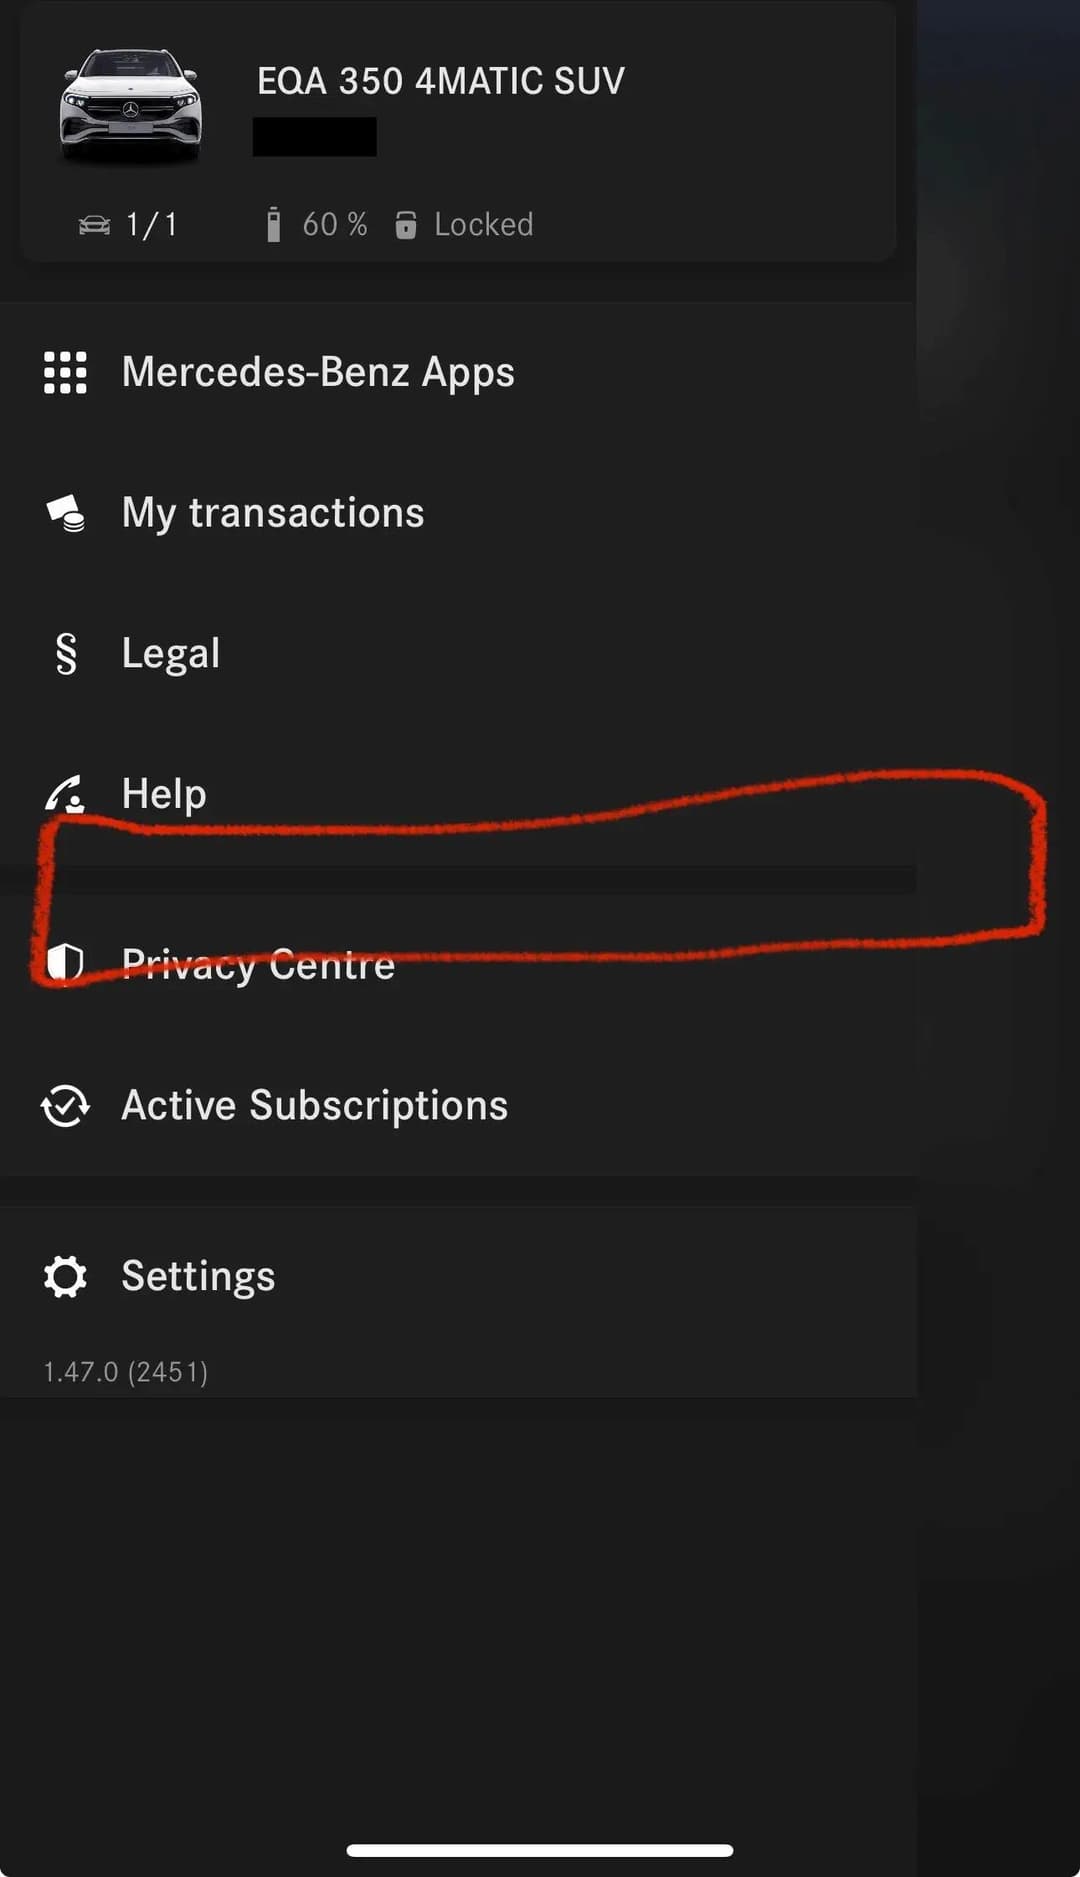Tap the Settings gear icon
This screenshot has width=1080, height=1877.
[65, 1277]
